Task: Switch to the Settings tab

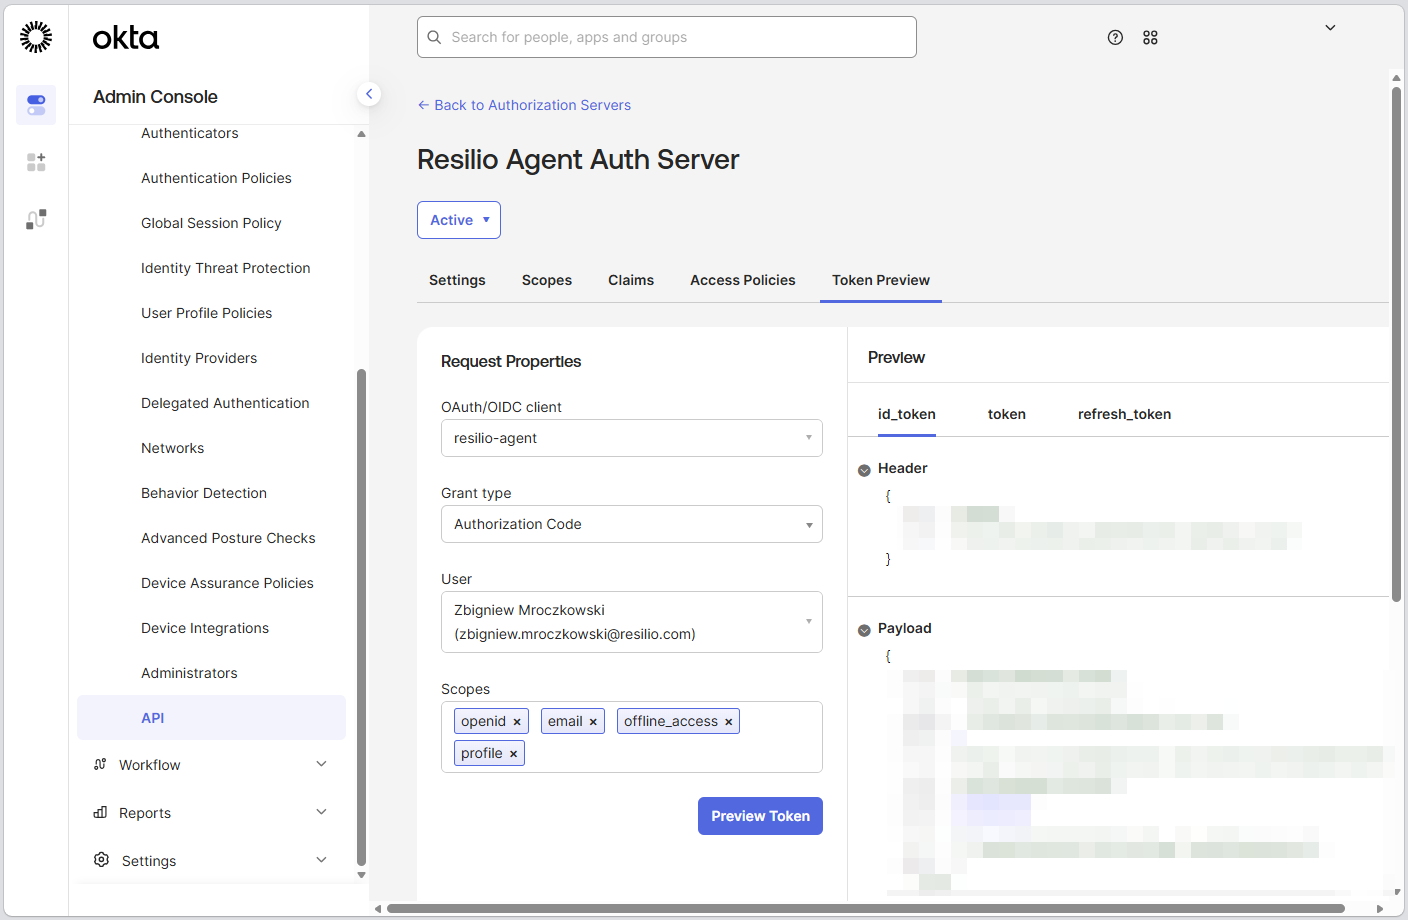Action: coord(457,280)
